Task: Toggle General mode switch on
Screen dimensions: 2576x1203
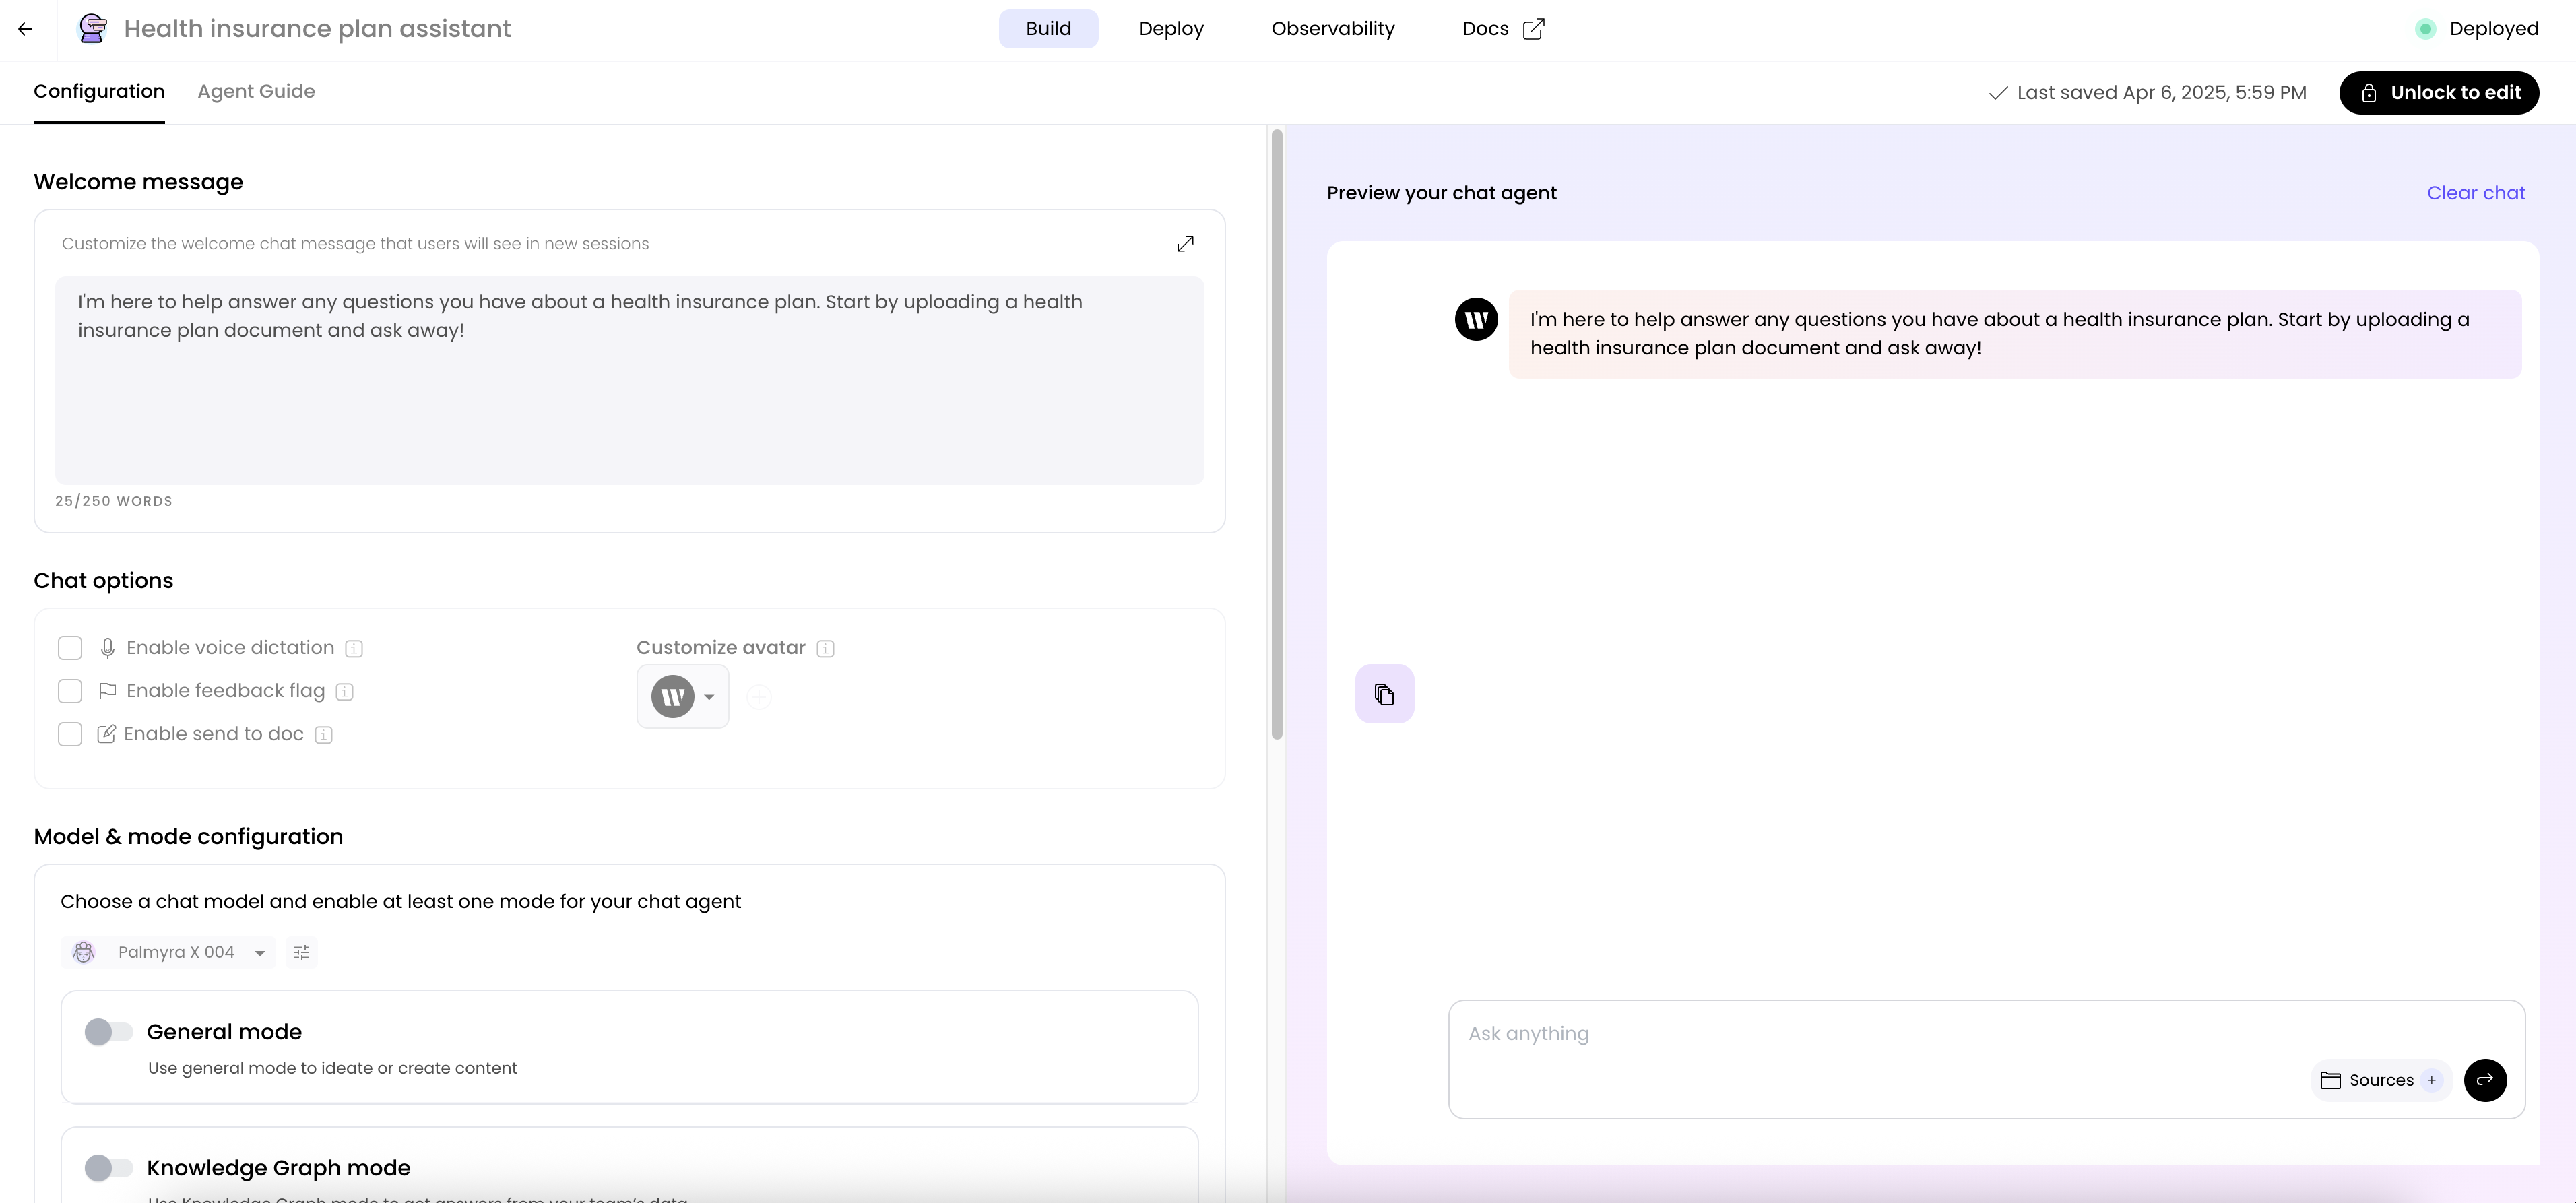Action: pyautogui.click(x=108, y=1032)
